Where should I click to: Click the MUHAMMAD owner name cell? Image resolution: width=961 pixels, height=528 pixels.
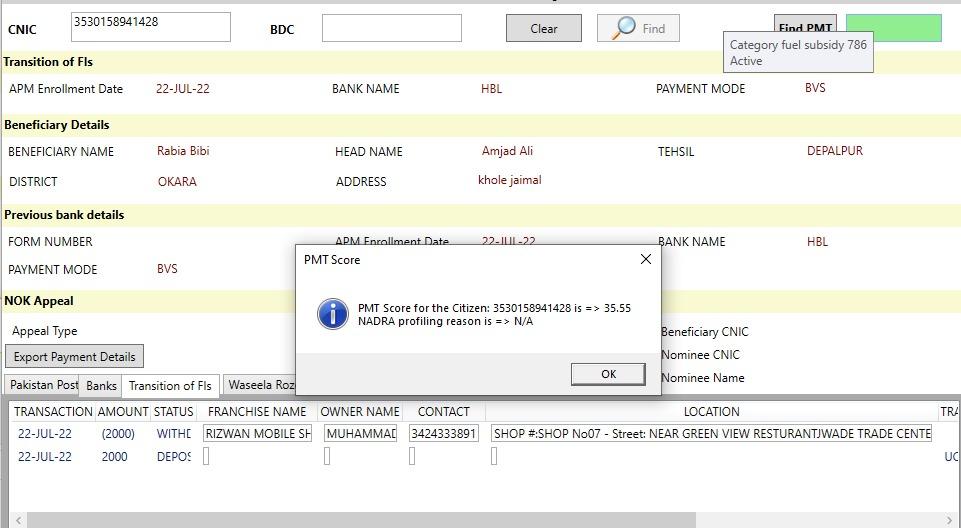tap(360, 434)
